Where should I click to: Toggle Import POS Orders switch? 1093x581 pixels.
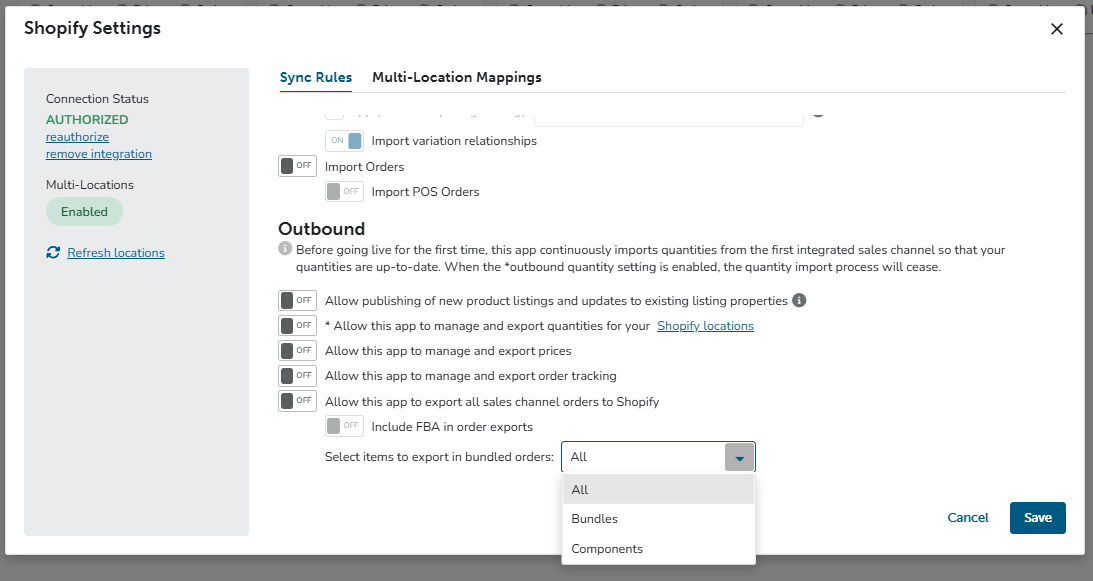tap(344, 191)
